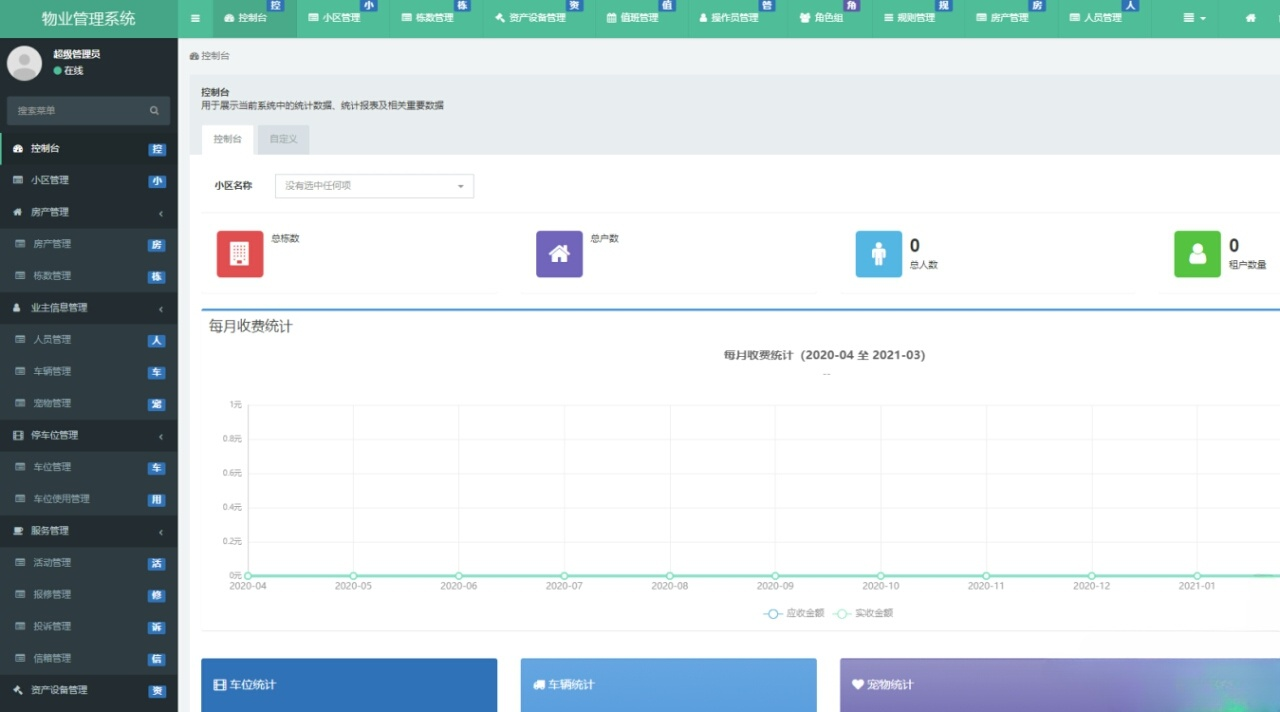Click the 2020-10 data point on chart

pos(881,576)
